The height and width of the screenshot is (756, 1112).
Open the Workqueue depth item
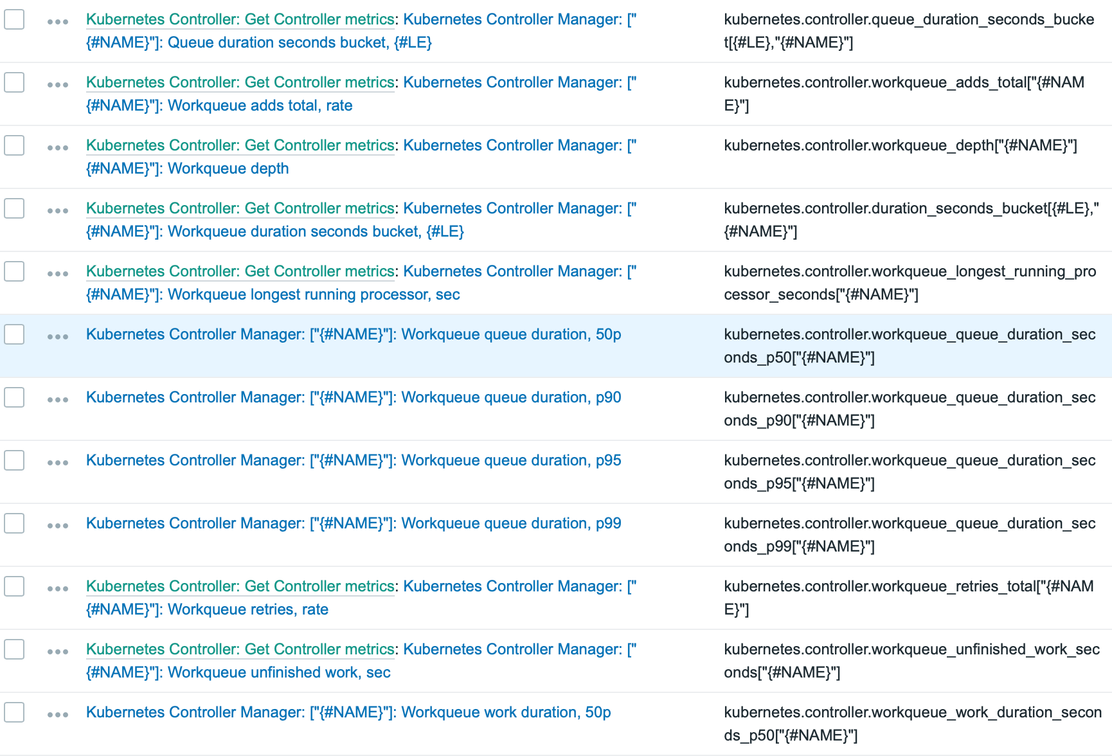pos(361,157)
